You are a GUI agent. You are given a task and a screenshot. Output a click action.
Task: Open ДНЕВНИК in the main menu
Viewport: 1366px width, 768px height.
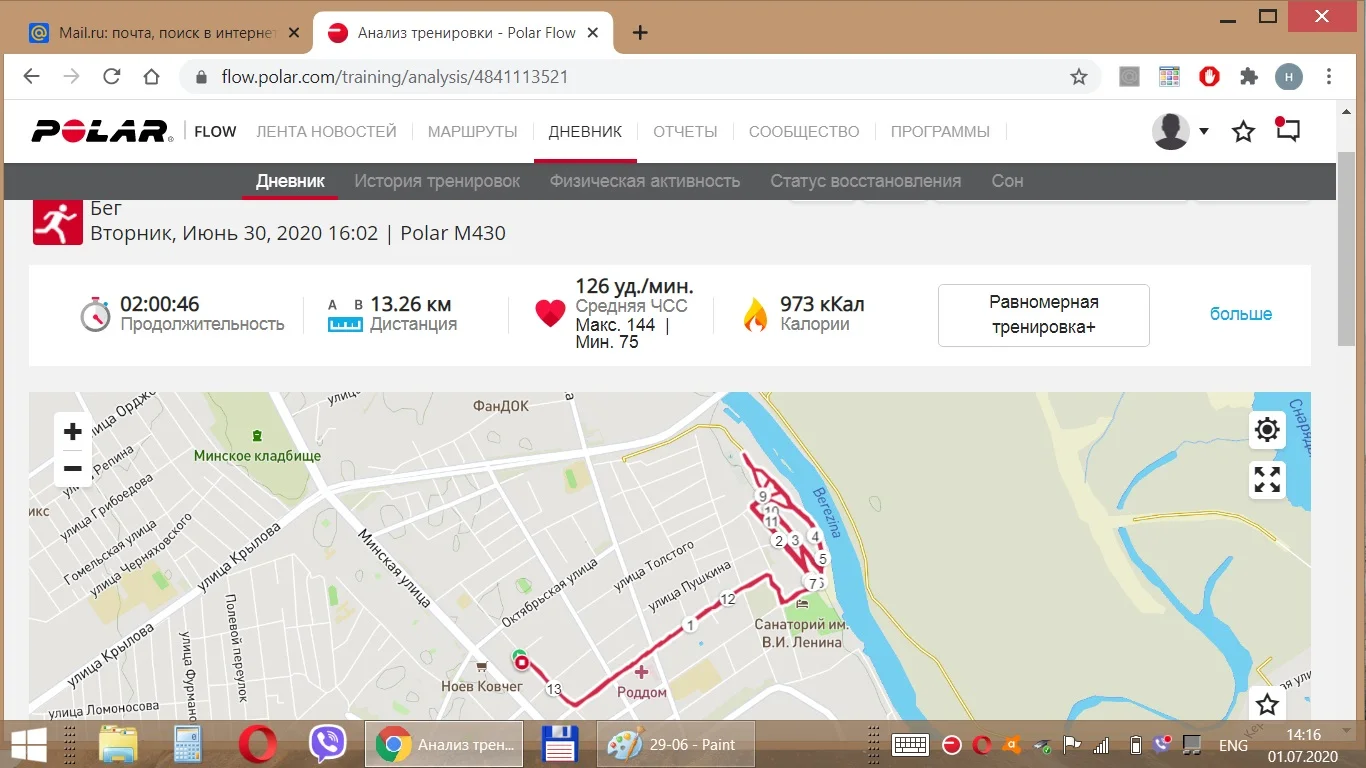(585, 131)
